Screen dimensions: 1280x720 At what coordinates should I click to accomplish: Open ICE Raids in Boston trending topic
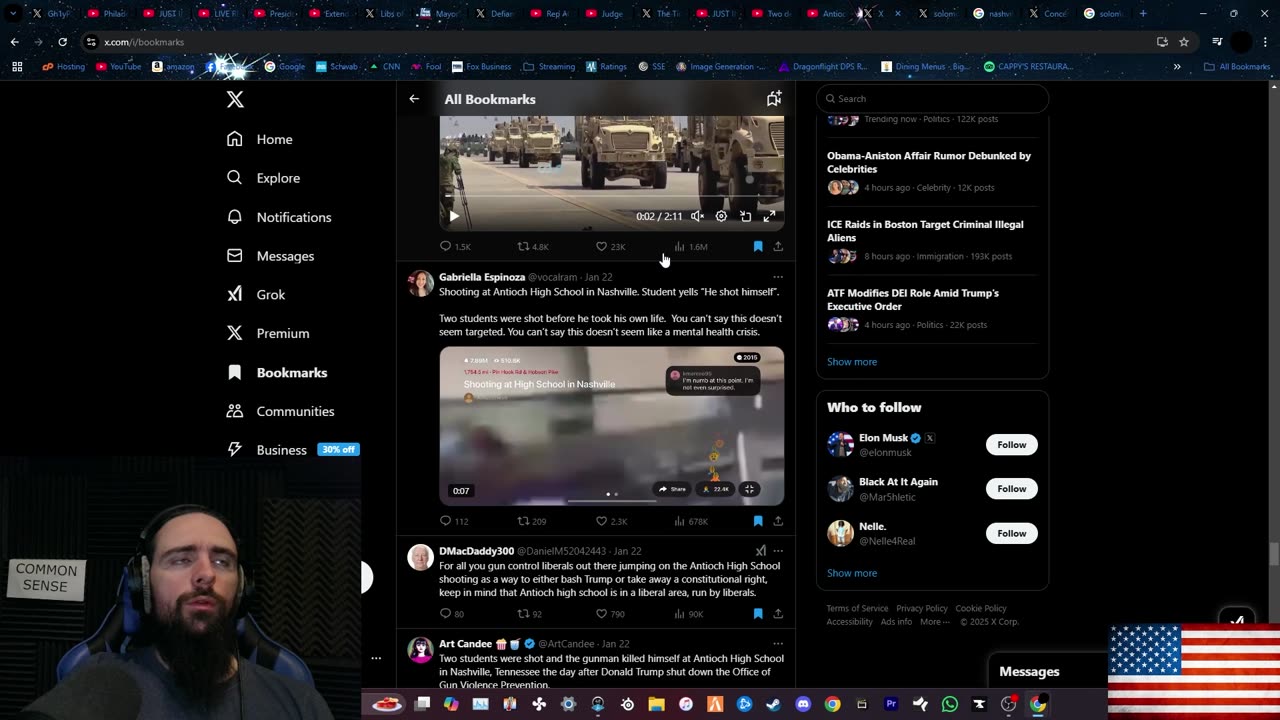[932, 240]
